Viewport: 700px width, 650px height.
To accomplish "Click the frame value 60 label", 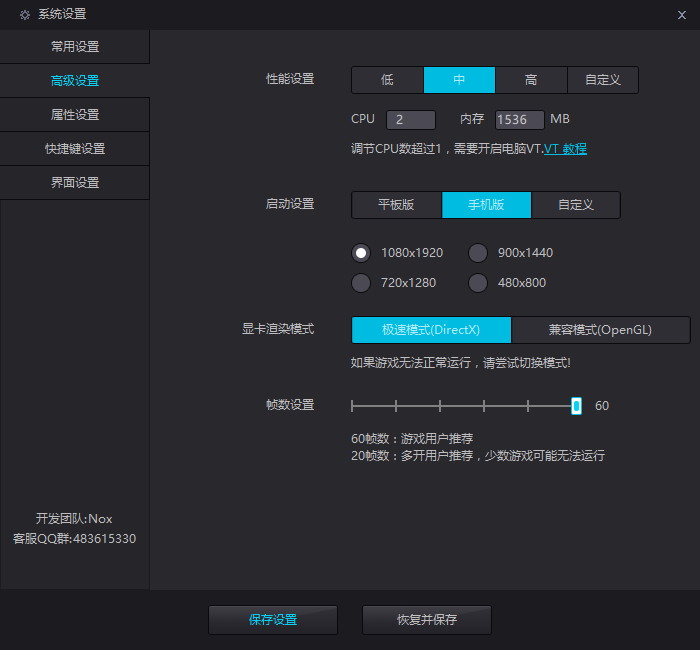I will pos(602,406).
